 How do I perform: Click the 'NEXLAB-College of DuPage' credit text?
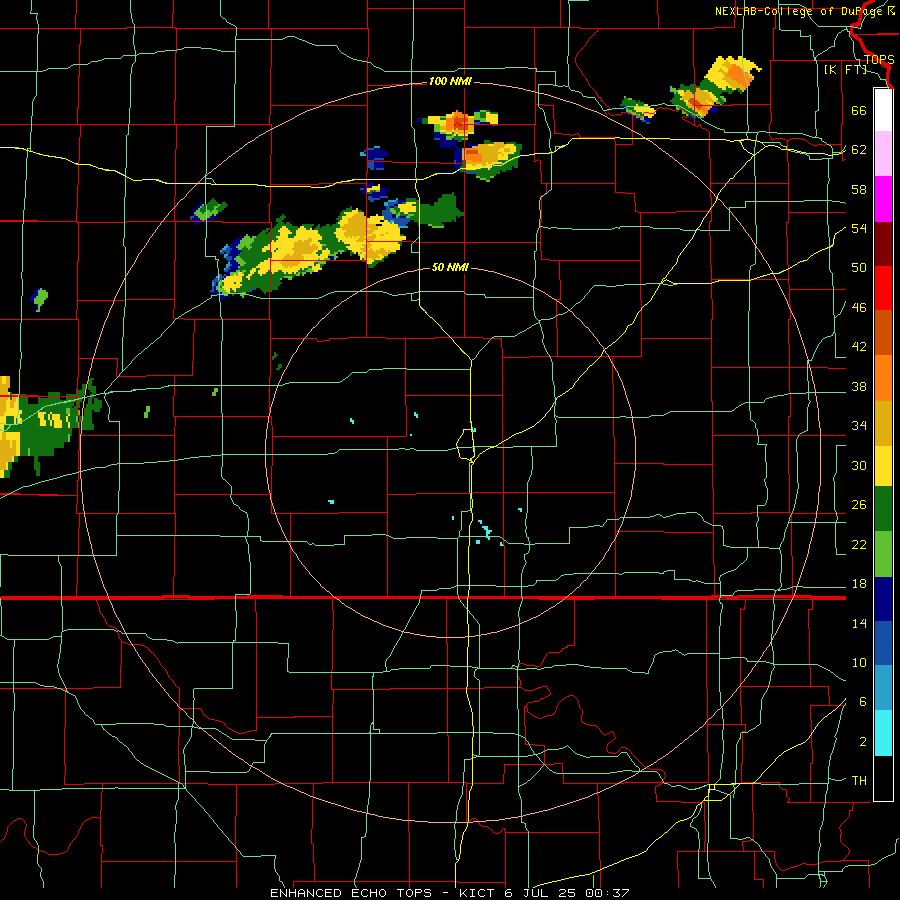[798, 11]
